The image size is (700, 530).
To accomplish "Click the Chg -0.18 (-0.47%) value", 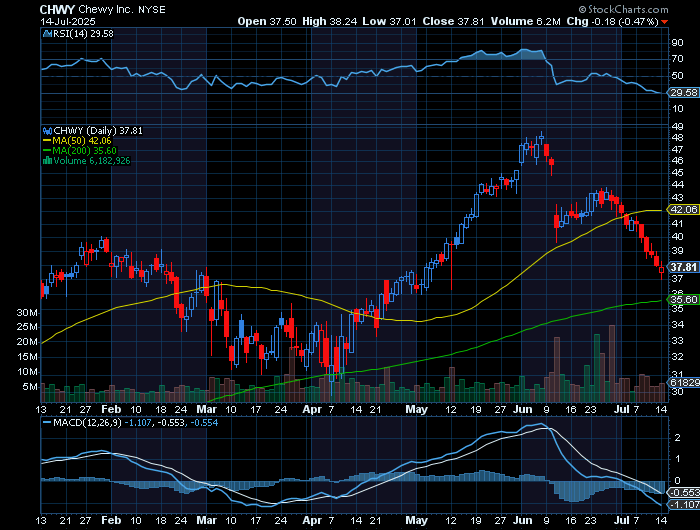I will tap(612, 21).
